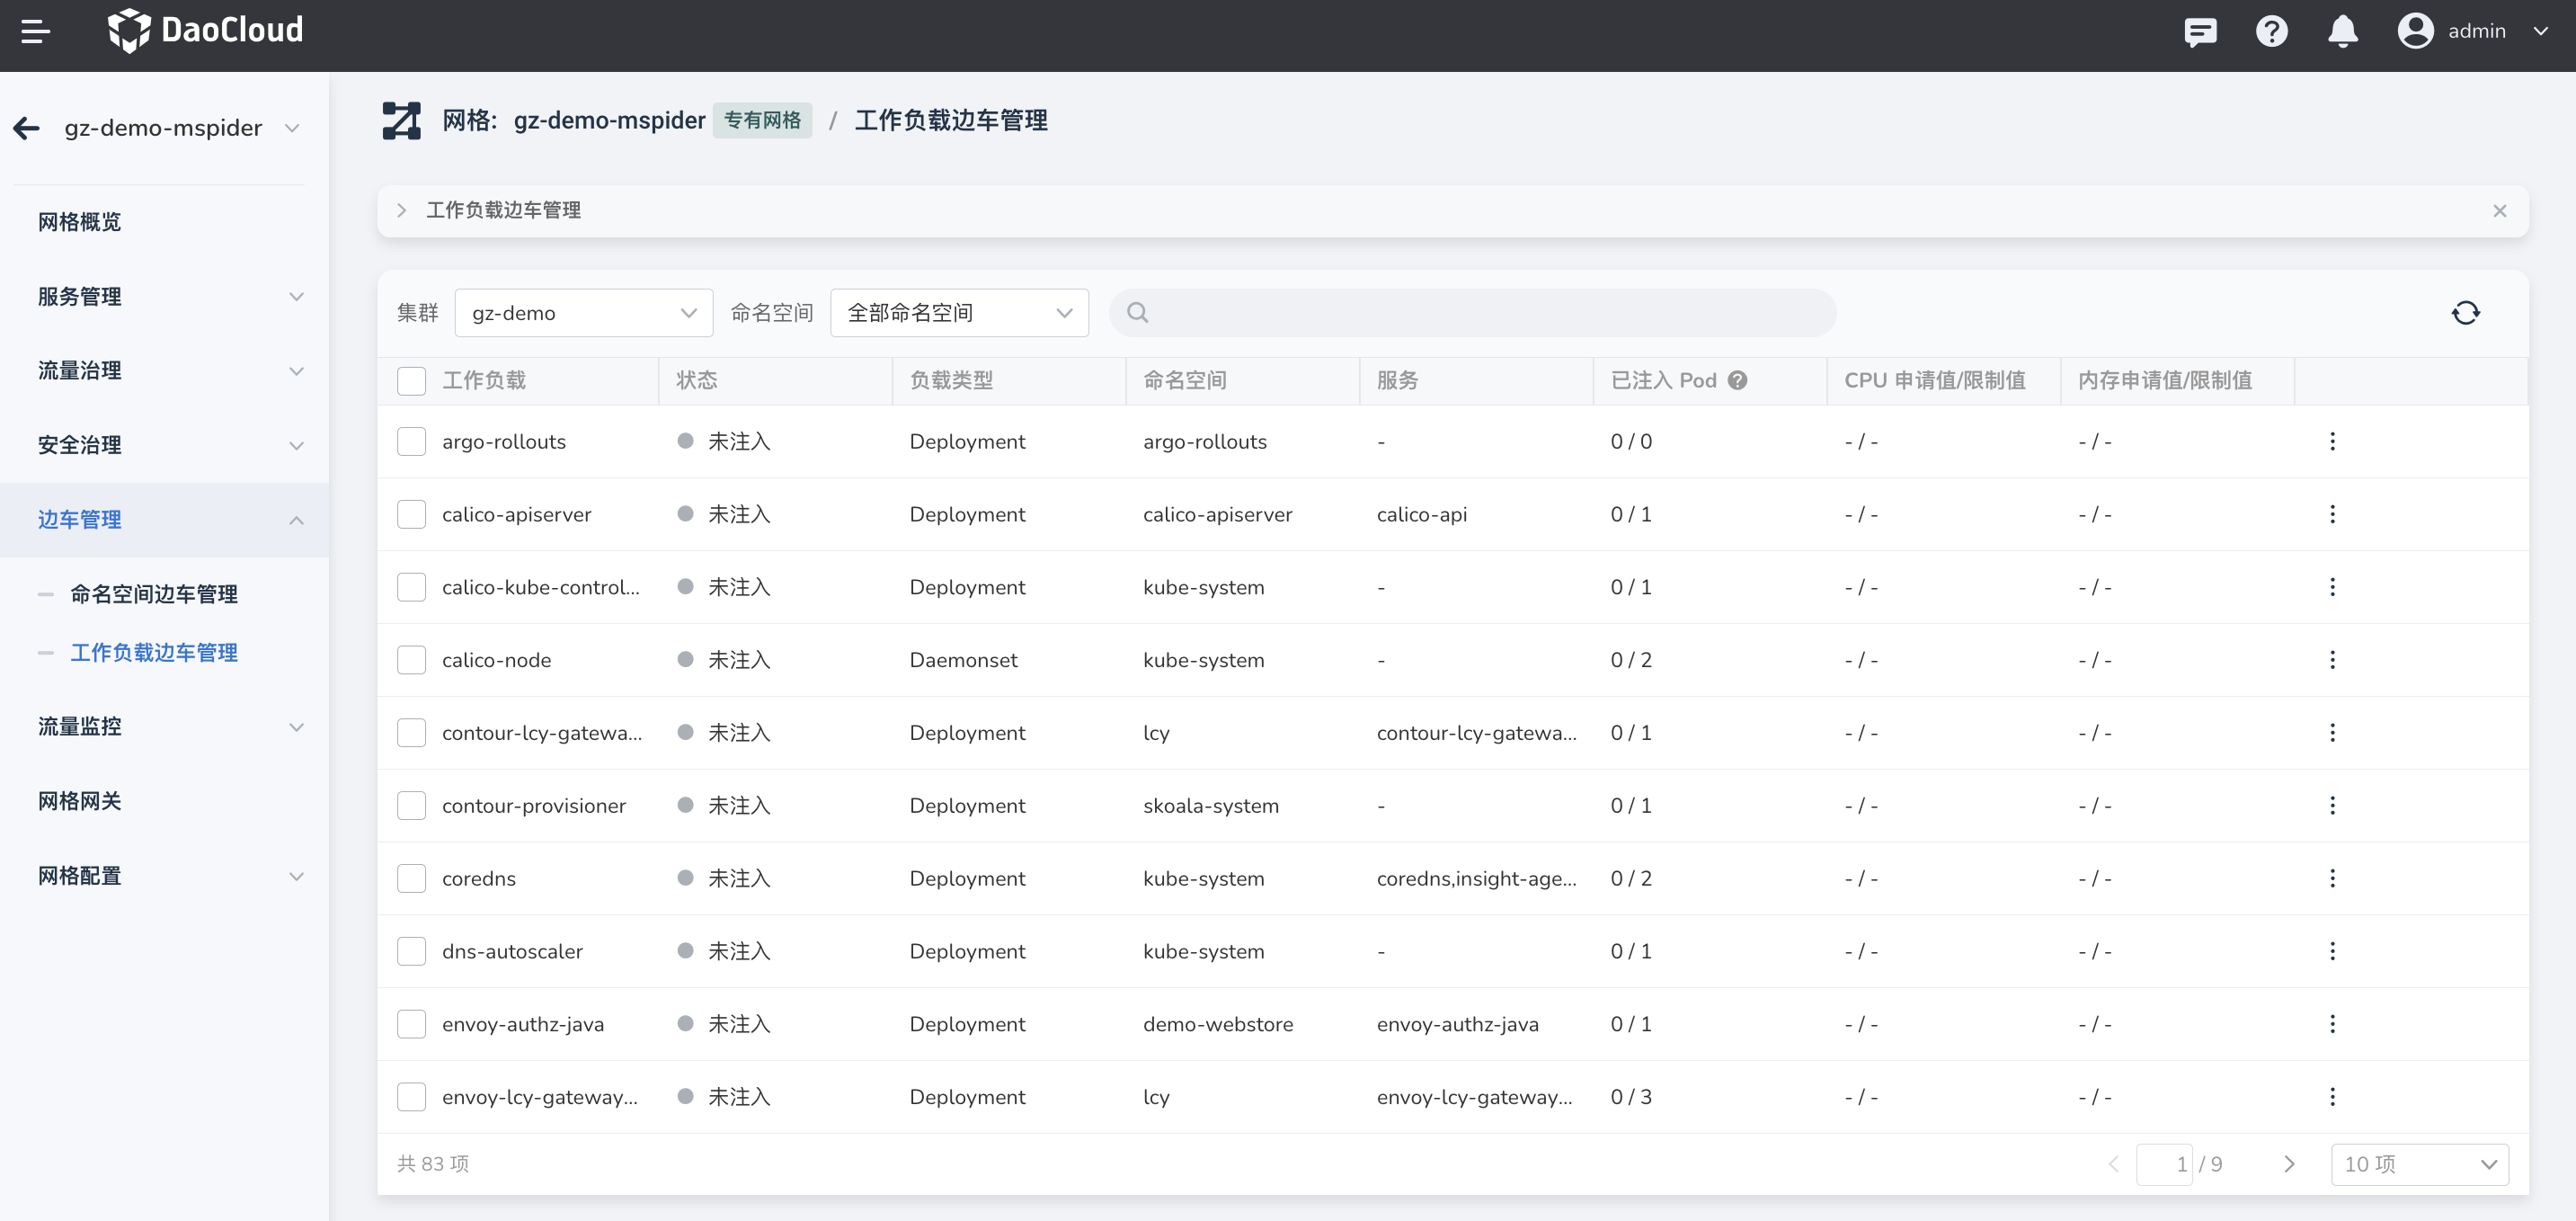Toggle the select-all checkbox in table header
Viewport: 2576px width, 1221px height.
point(411,381)
